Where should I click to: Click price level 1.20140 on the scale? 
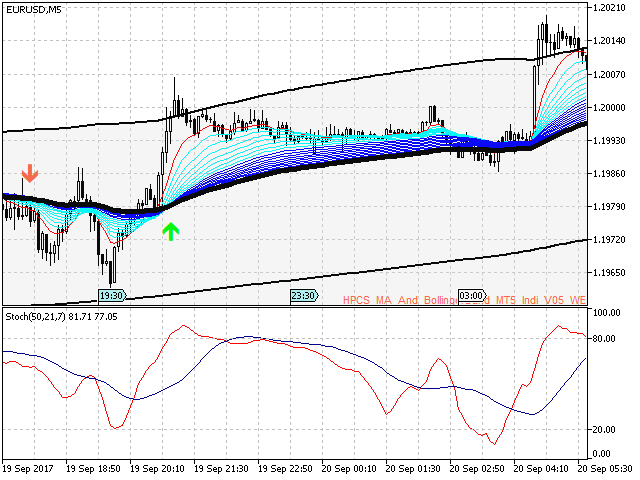coord(609,41)
